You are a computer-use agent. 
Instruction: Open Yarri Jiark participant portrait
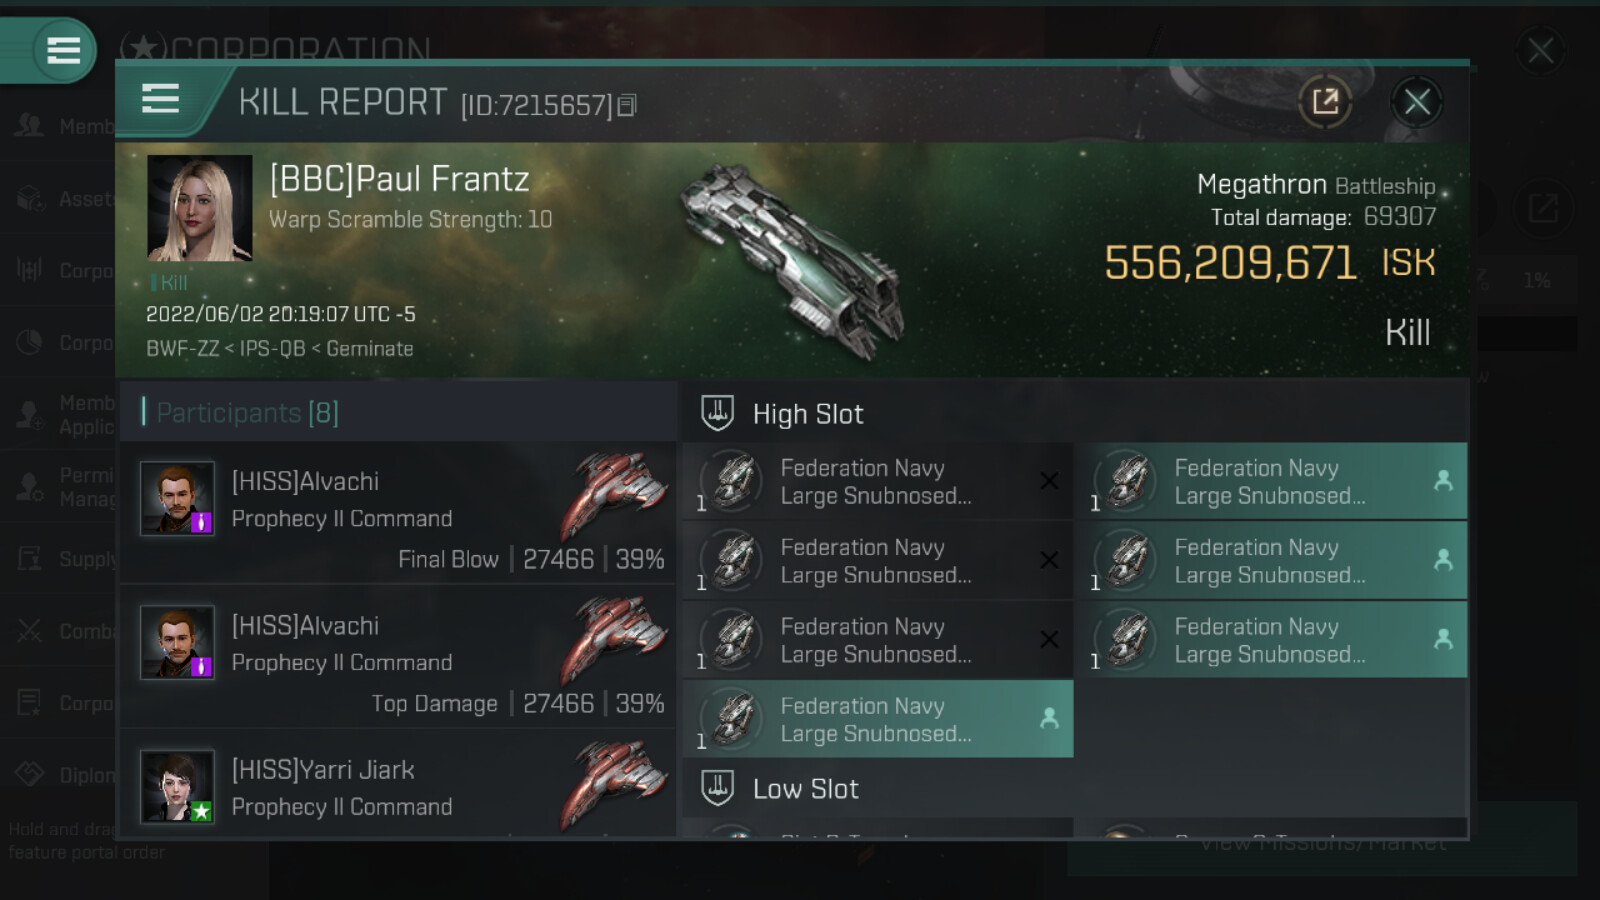coord(177,787)
